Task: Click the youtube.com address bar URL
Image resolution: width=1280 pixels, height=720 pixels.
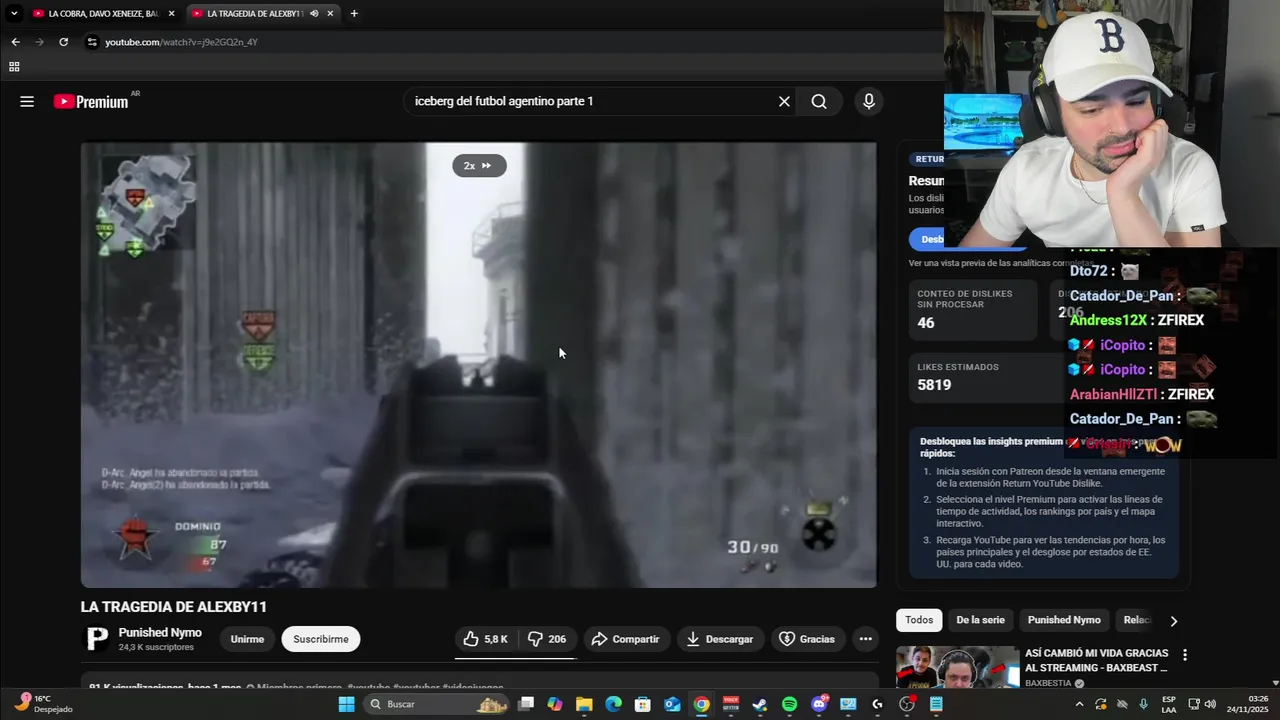Action: [x=181, y=42]
